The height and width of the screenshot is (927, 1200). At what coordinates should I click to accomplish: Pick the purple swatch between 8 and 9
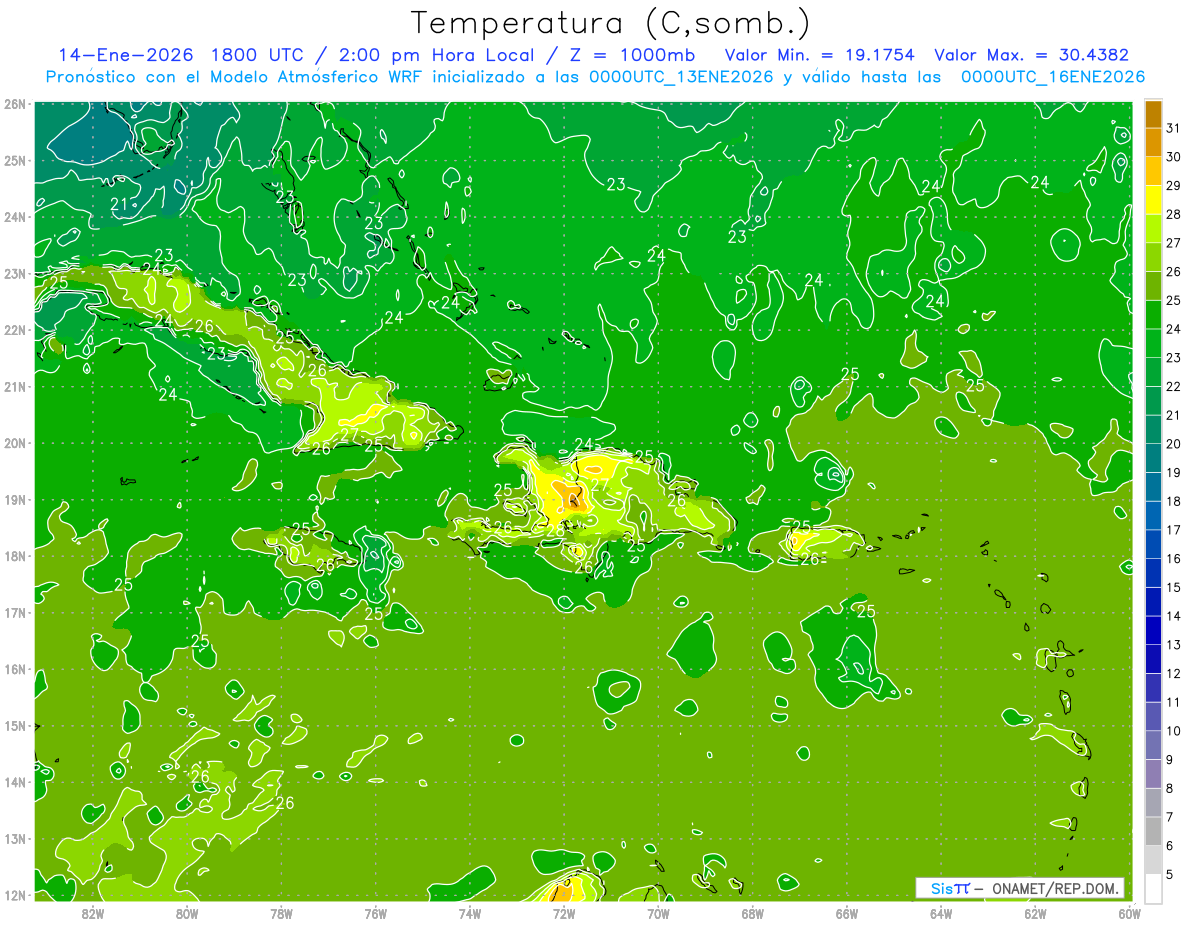pyautogui.click(x=1153, y=774)
